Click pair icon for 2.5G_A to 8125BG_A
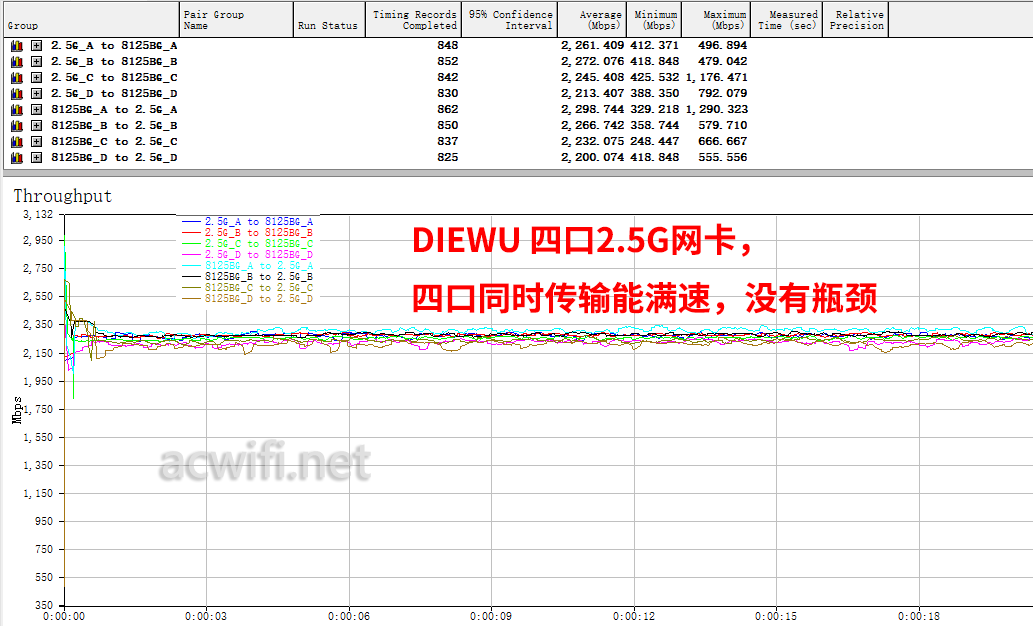 [17, 45]
